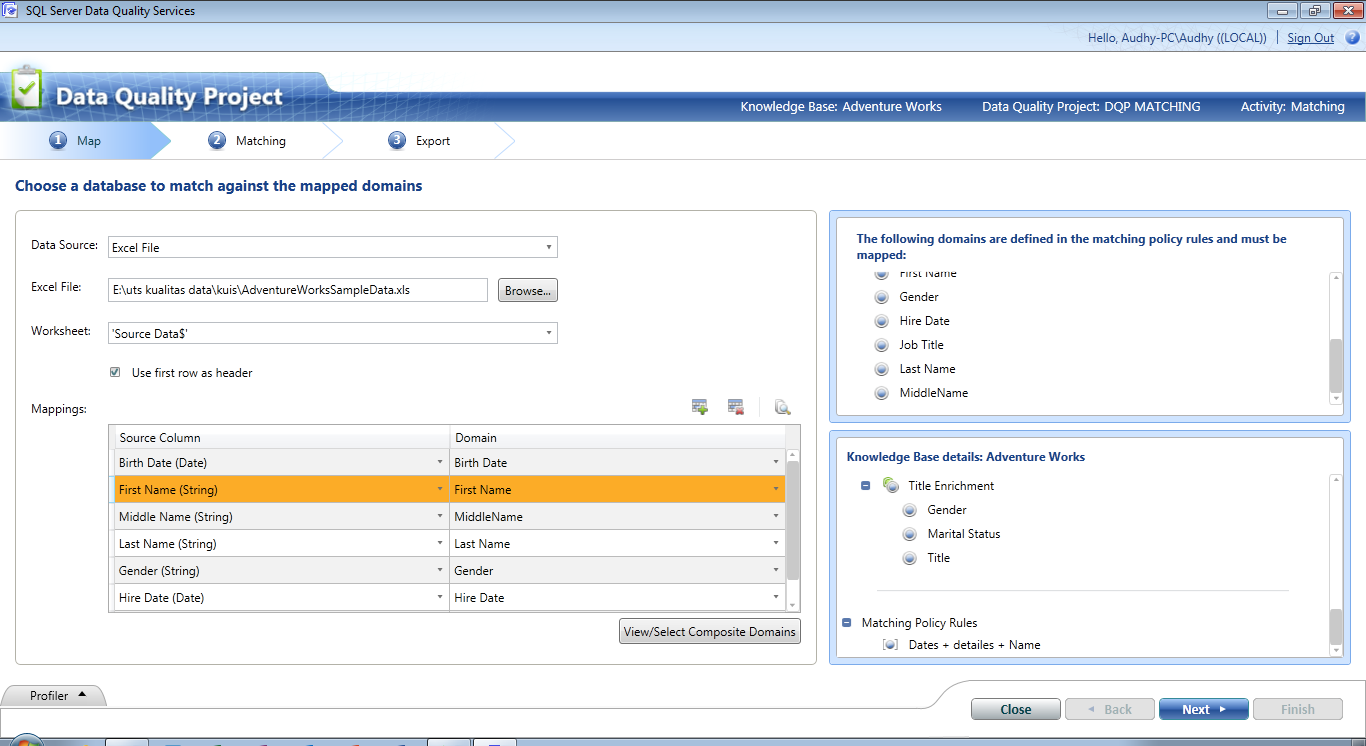Select the Gender domain icon in mapping requirements

click(x=881, y=296)
